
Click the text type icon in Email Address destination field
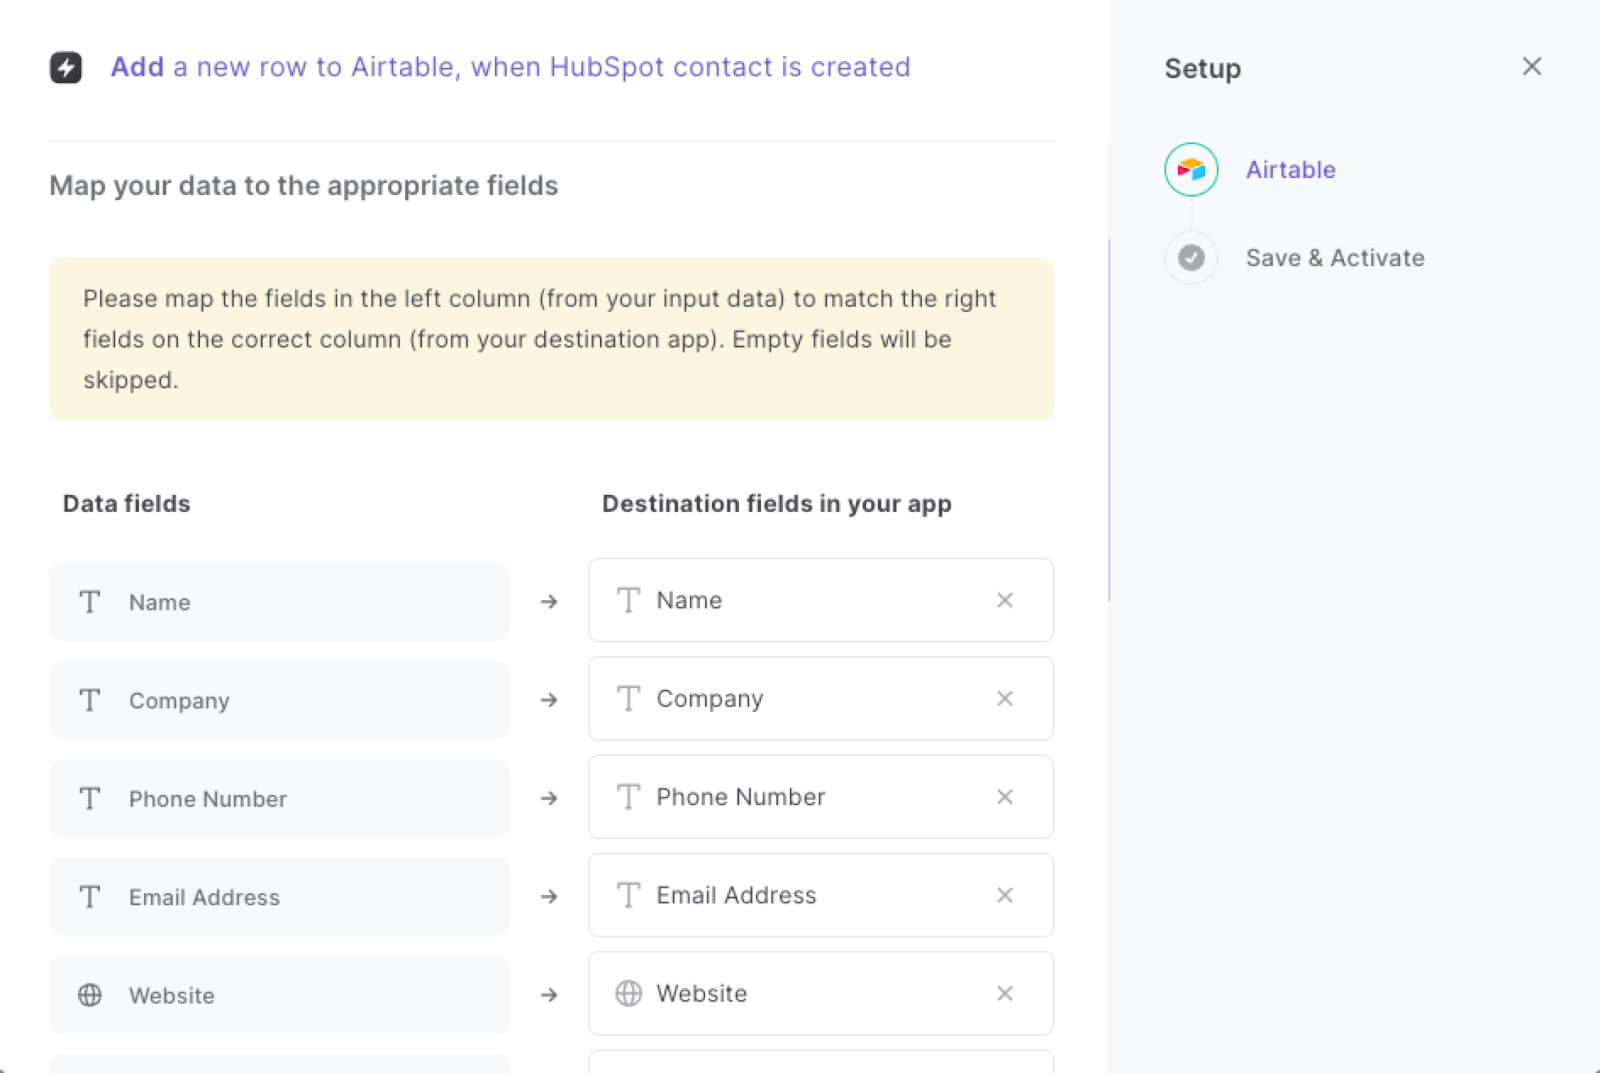[628, 895]
